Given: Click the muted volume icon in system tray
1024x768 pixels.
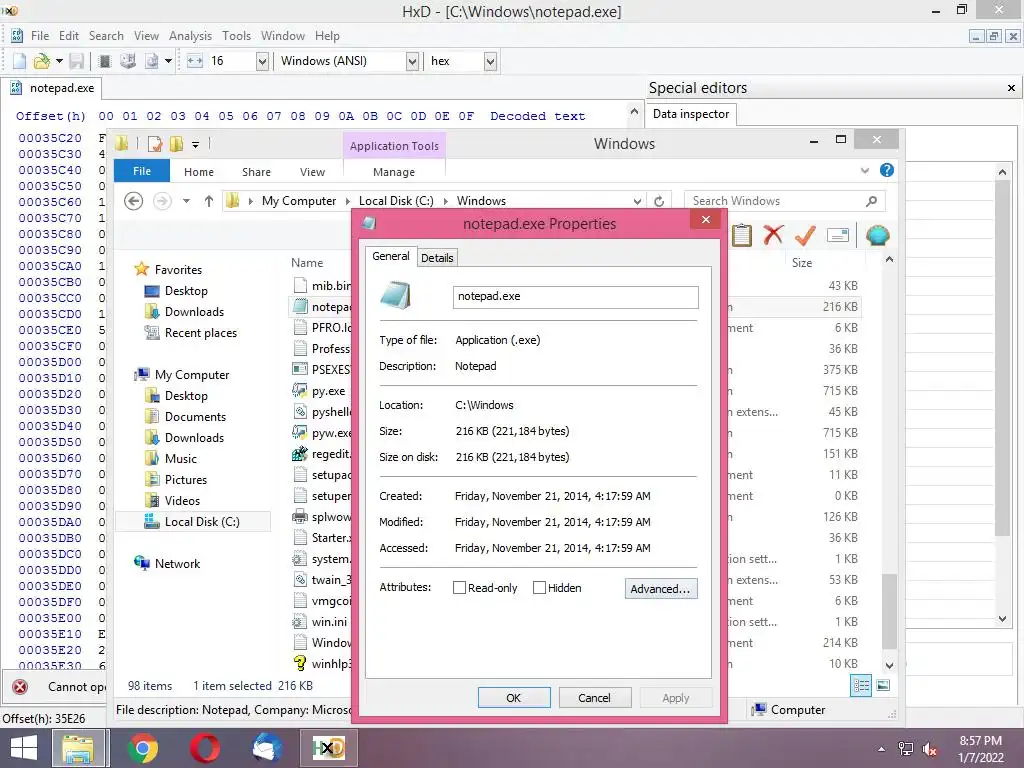Looking at the screenshot, I should [x=929, y=749].
